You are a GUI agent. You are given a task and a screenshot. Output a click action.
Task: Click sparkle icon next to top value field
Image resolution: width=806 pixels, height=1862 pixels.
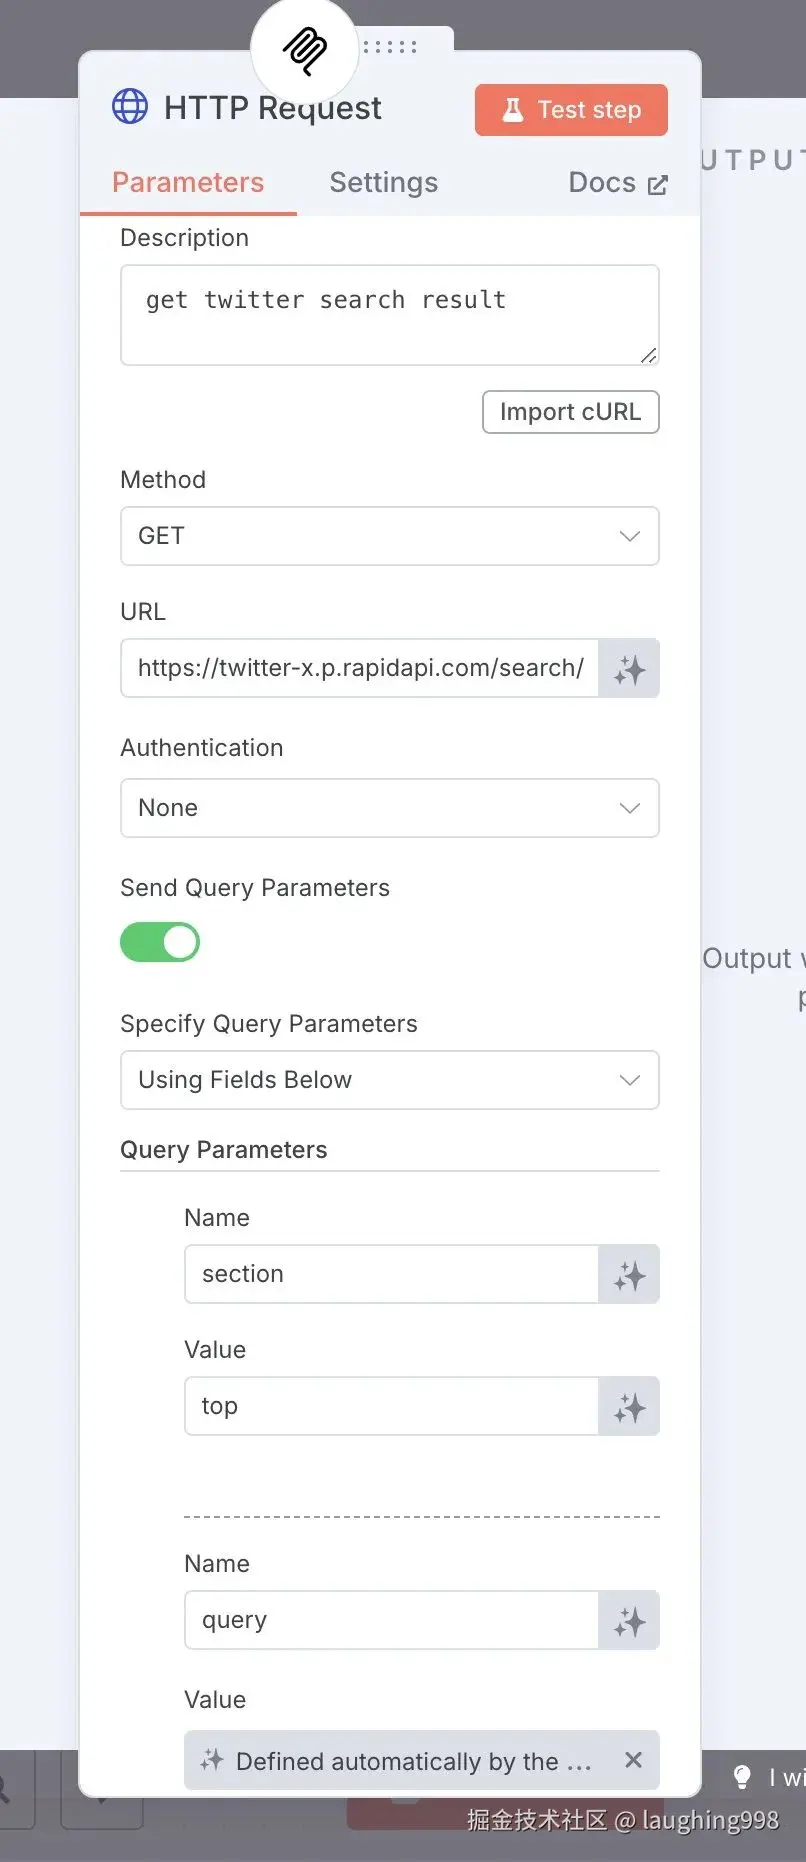[629, 1407]
